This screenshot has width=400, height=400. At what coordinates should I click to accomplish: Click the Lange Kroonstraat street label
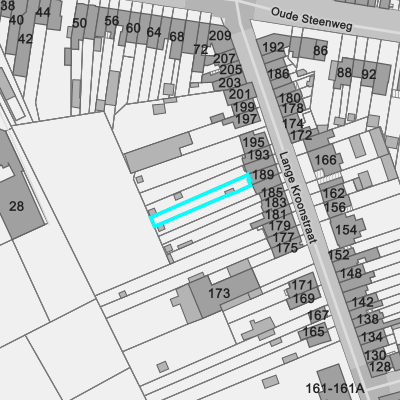[x=297, y=198]
